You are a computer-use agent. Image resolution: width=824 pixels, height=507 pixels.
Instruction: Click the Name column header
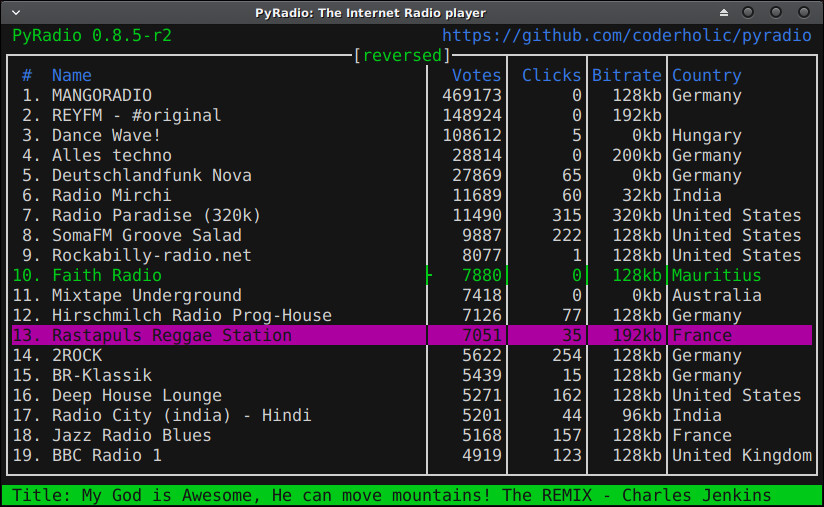tap(71, 75)
